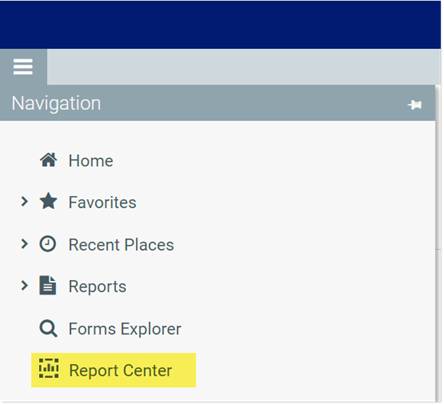This screenshot has height=405, width=444.
Task: Go to Forms Explorer
Action: [125, 329]
